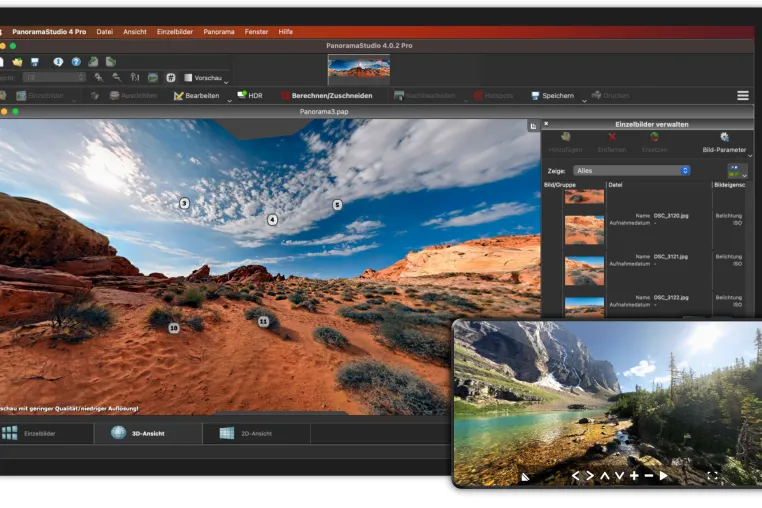Screen dimensions: 762x508
Task: Toggle the grid hash icon
Action: click(171, 77)
